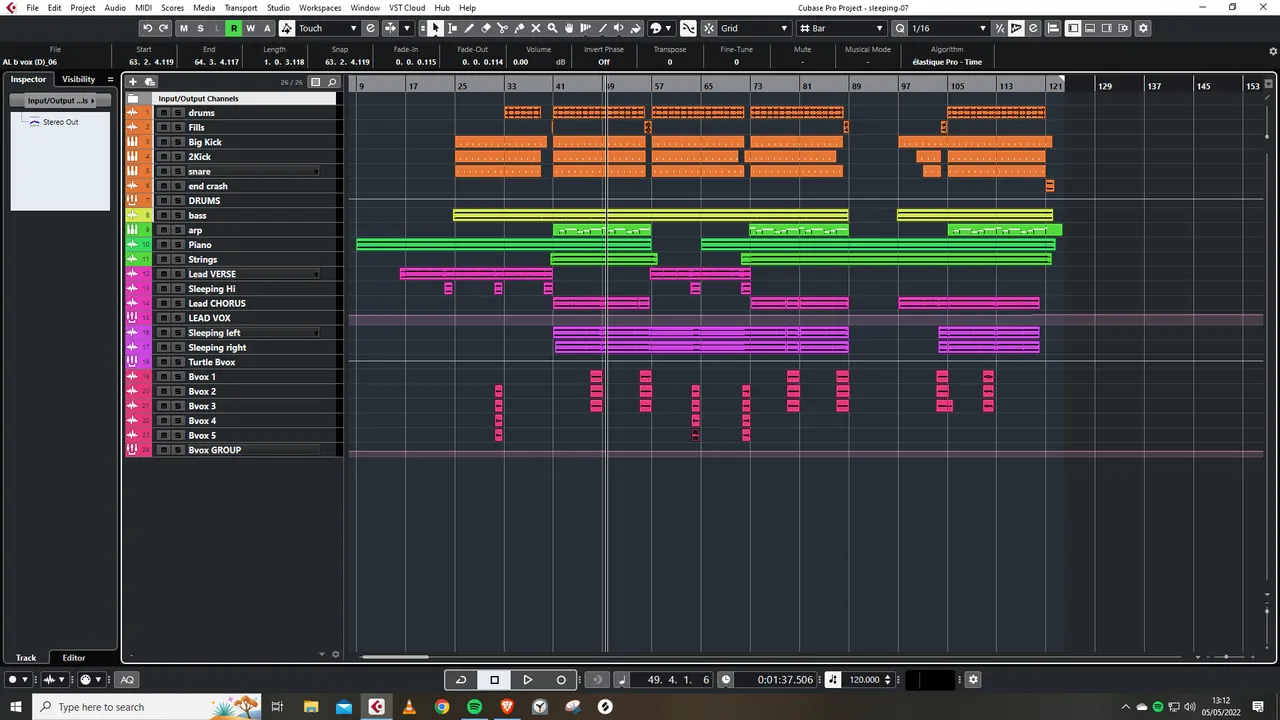This screenshot has height=720, width=1280.
Task: Click the Record button in the transport
Action: (561, 680)
